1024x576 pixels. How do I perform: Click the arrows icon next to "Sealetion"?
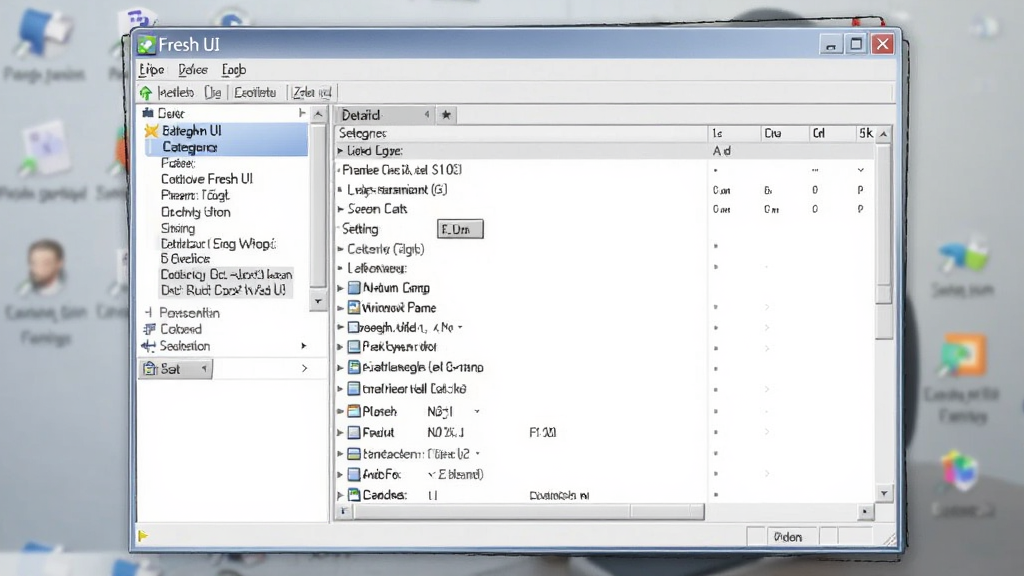coord(149,346)
